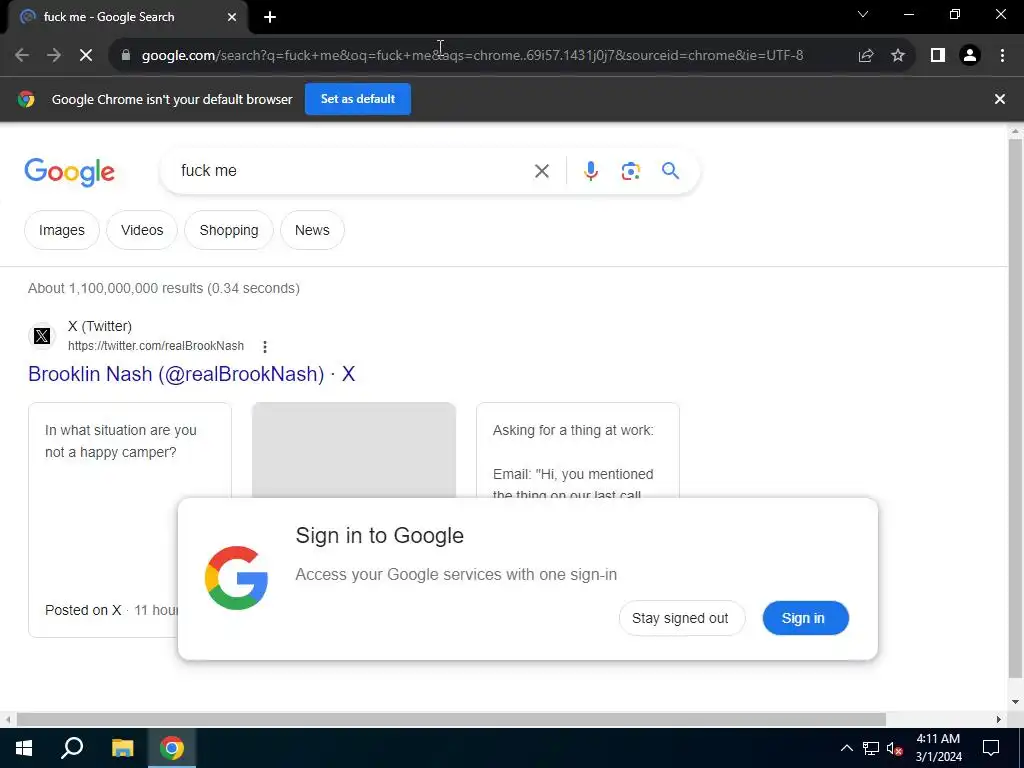Dismiss the default browser notification bar
Viewport: 1024px width, 768px height.
tap(1000, 99)
